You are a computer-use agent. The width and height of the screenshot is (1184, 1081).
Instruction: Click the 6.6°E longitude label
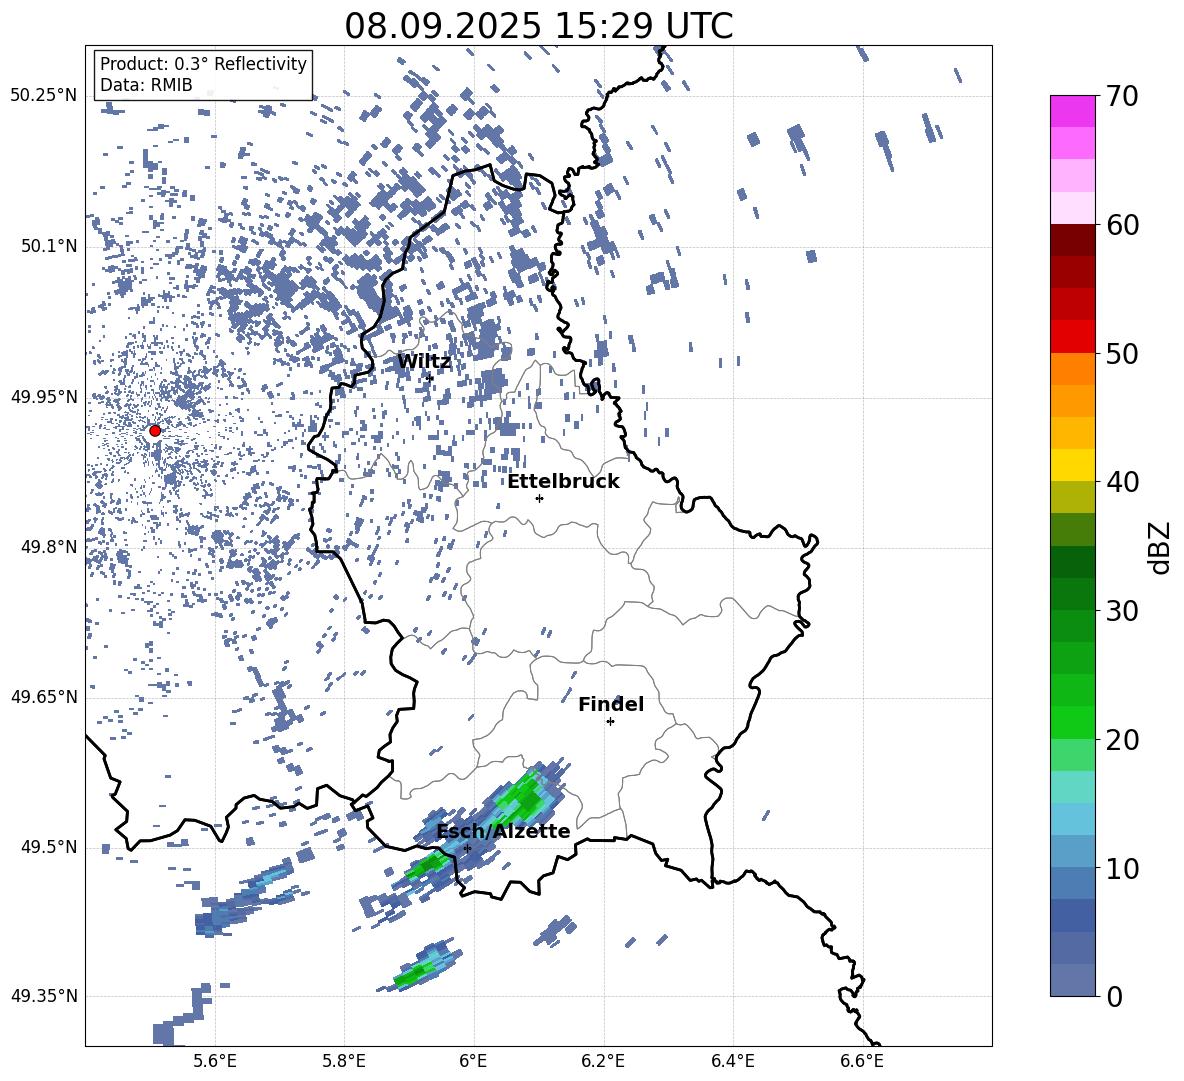862,1062
